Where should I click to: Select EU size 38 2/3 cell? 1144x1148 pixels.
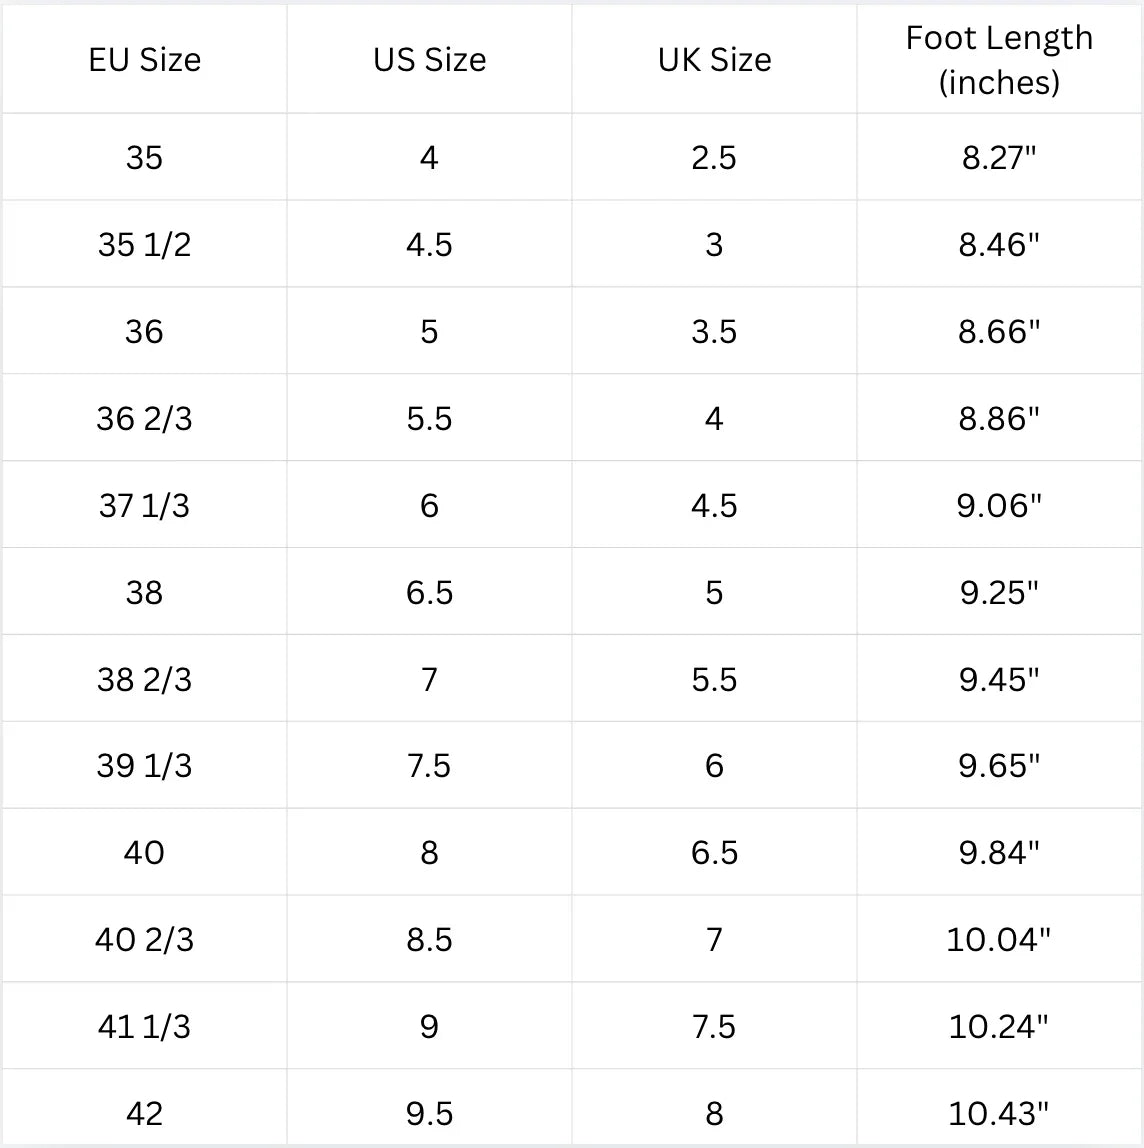pos(144,679)
